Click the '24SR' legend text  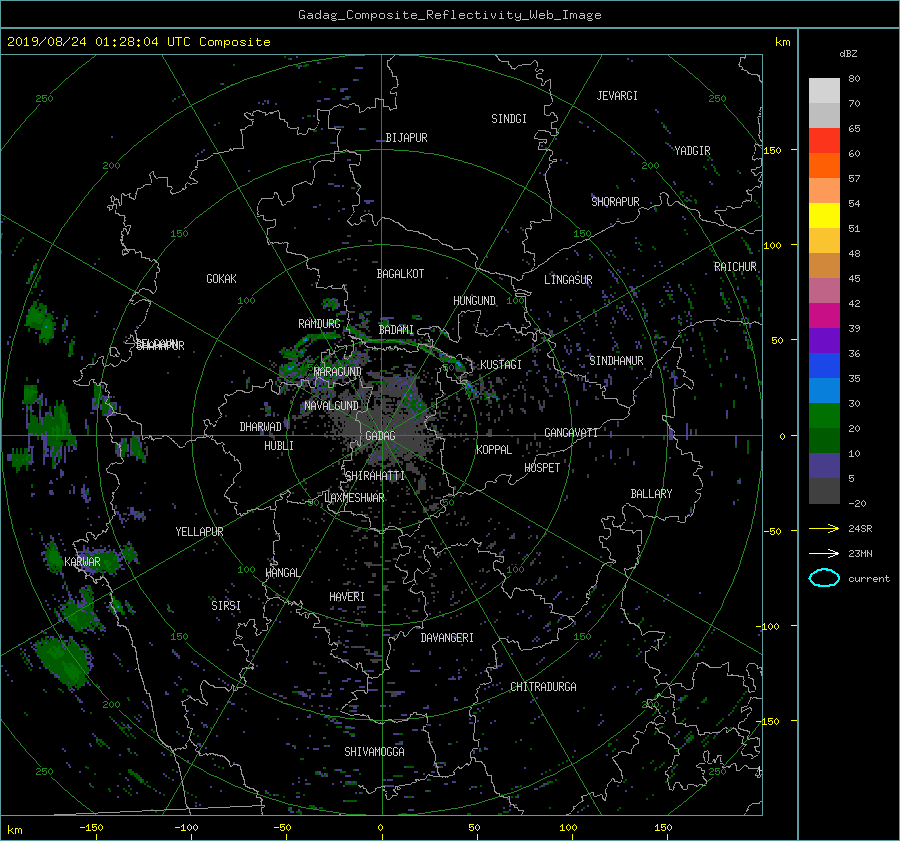[x=860, y=529]
